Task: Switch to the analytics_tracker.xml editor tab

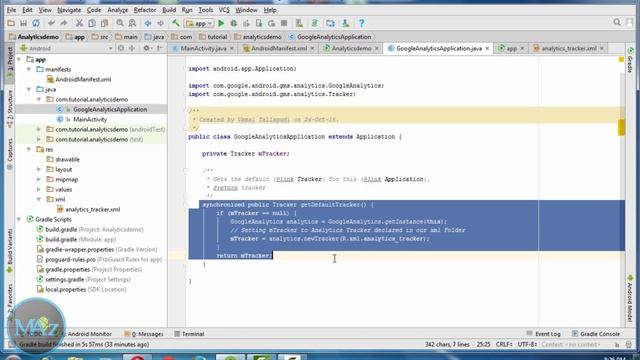Action: click(569, 48)
